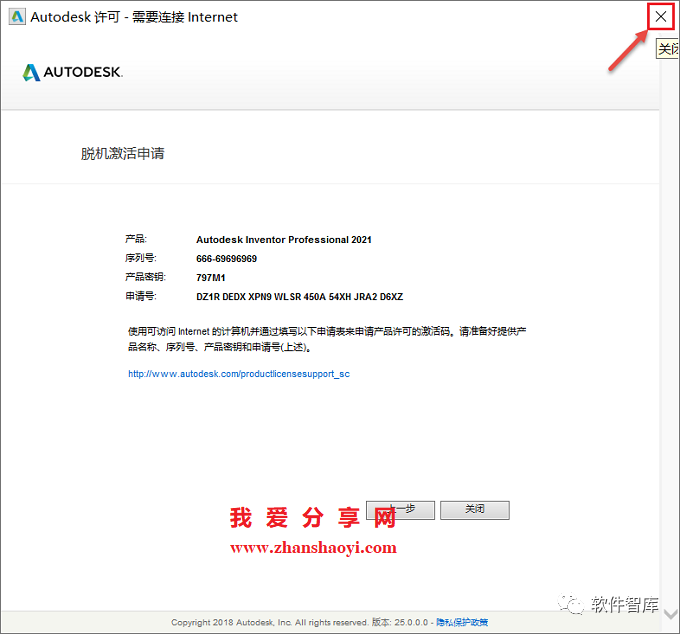Click the 关闭 button at bottom

pos(475,510)
